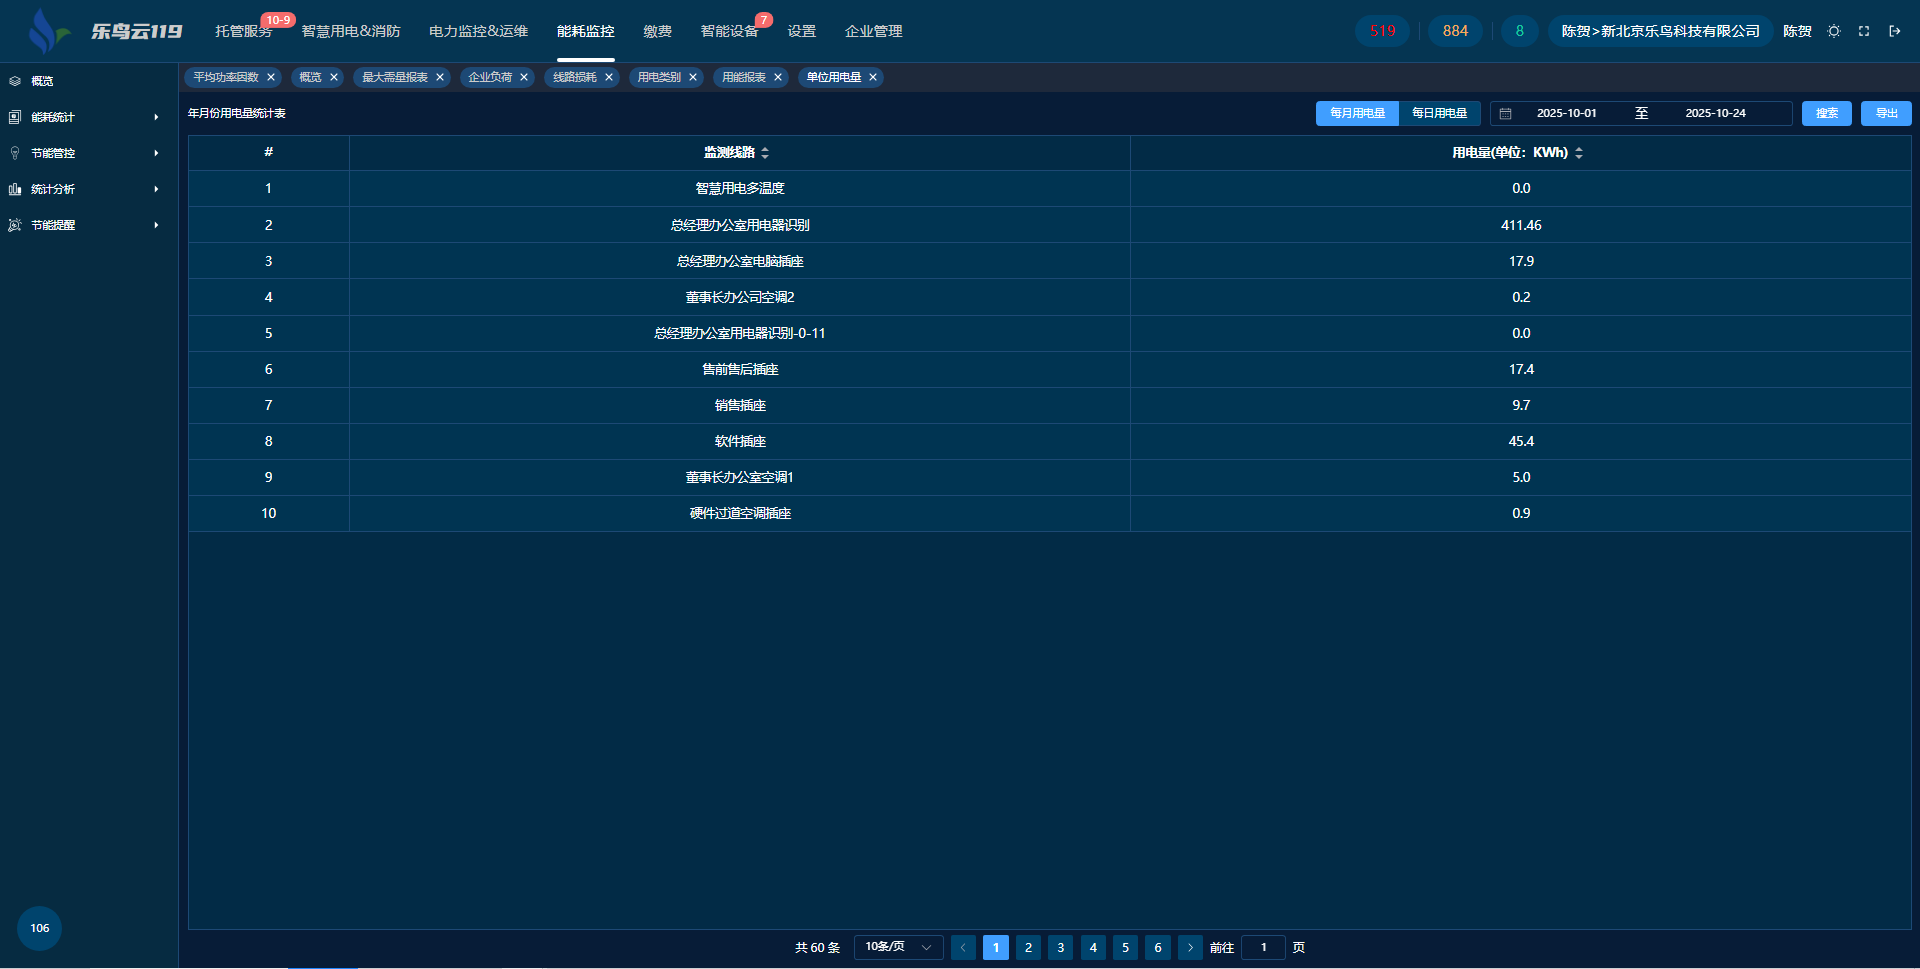The image size is (1920, 969).
Task: Switch to the 线路损耗 tab
Action: click(575, 77)
